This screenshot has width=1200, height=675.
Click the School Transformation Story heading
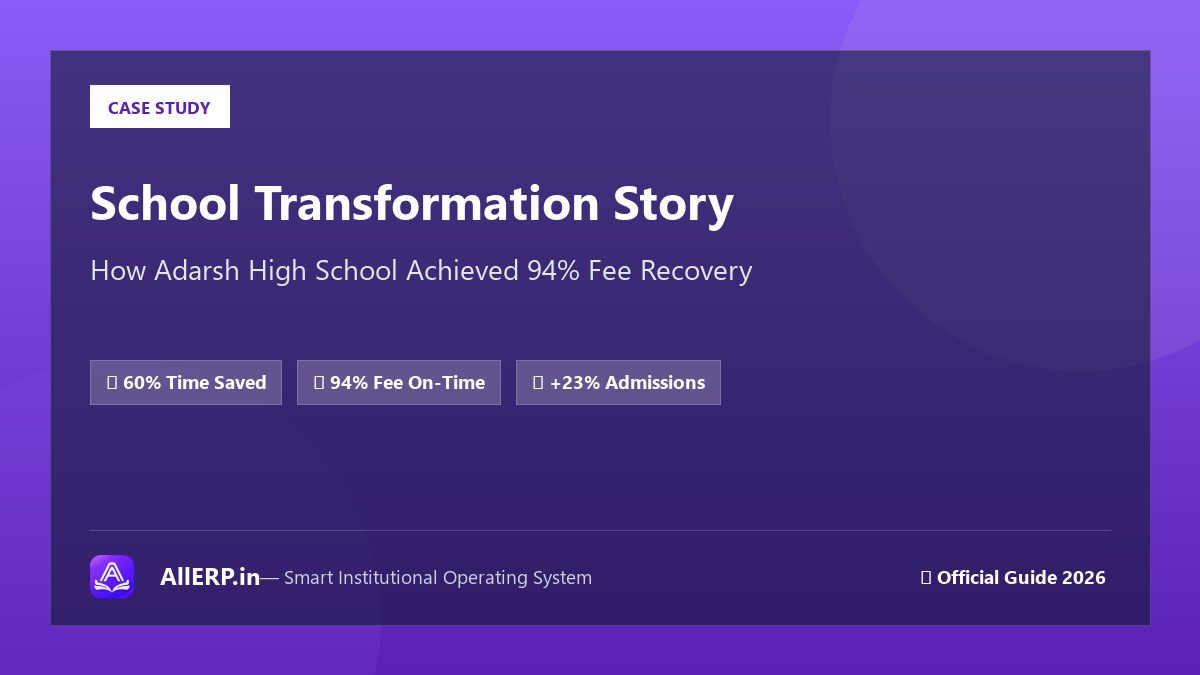(x=412, y=204)
